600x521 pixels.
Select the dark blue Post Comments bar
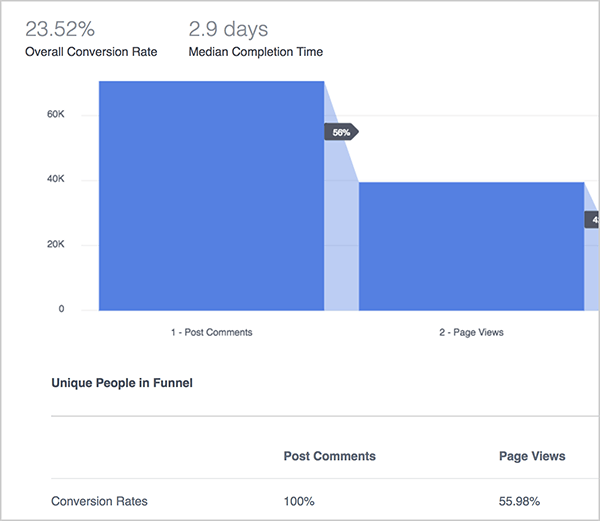click(x=211, y=195)
